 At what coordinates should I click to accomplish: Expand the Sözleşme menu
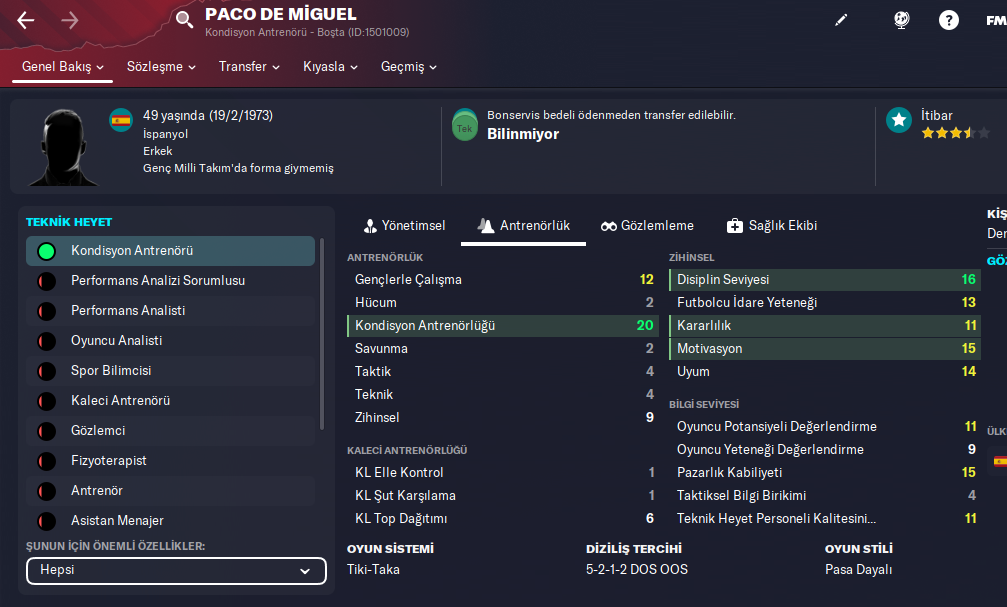tap(162, 67)
